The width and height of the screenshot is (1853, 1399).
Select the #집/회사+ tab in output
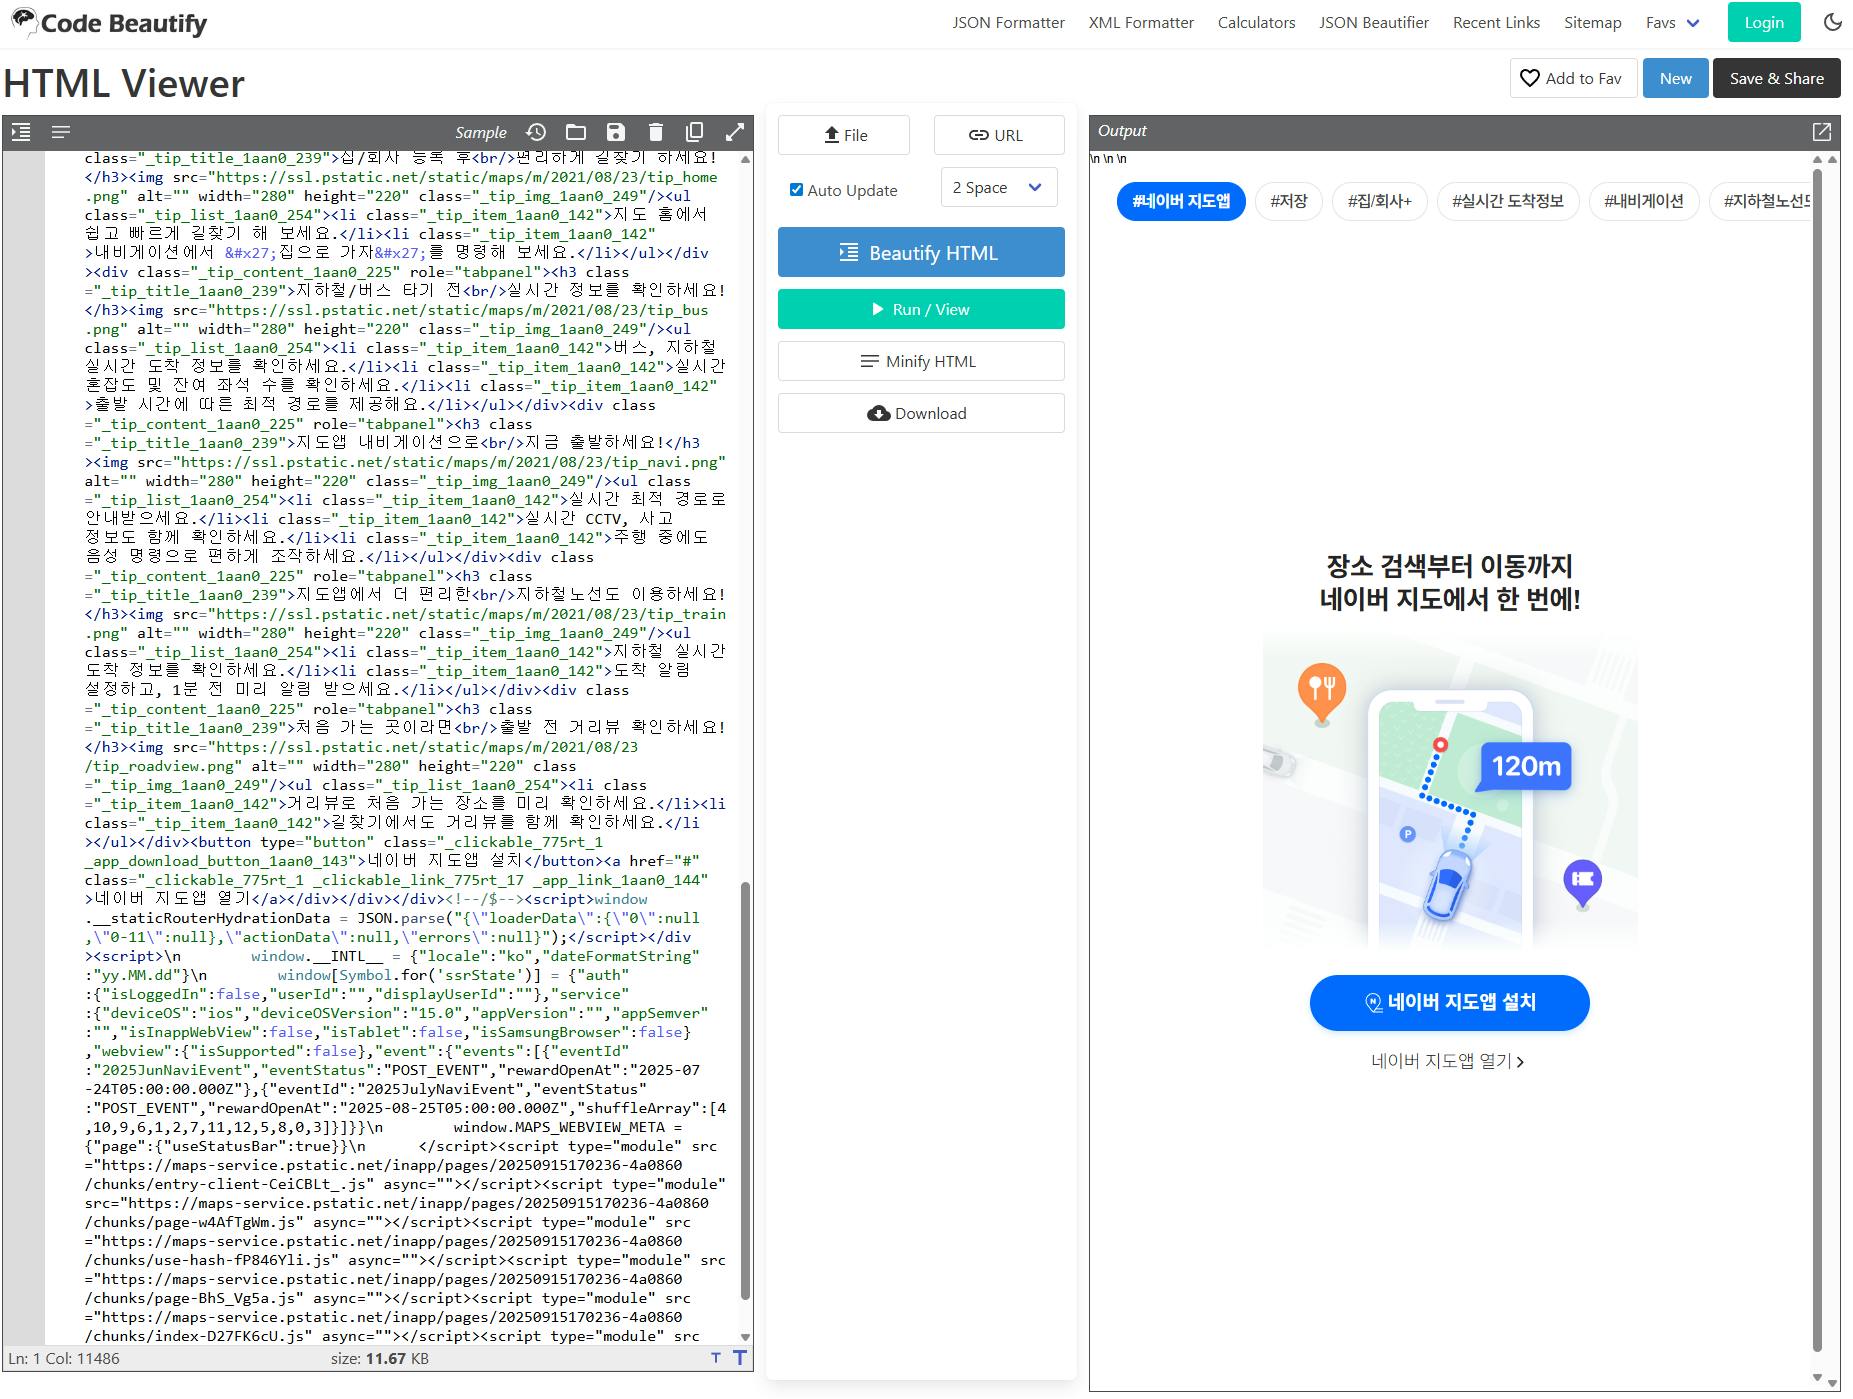pyautogui.click(x=1380, y=201)
